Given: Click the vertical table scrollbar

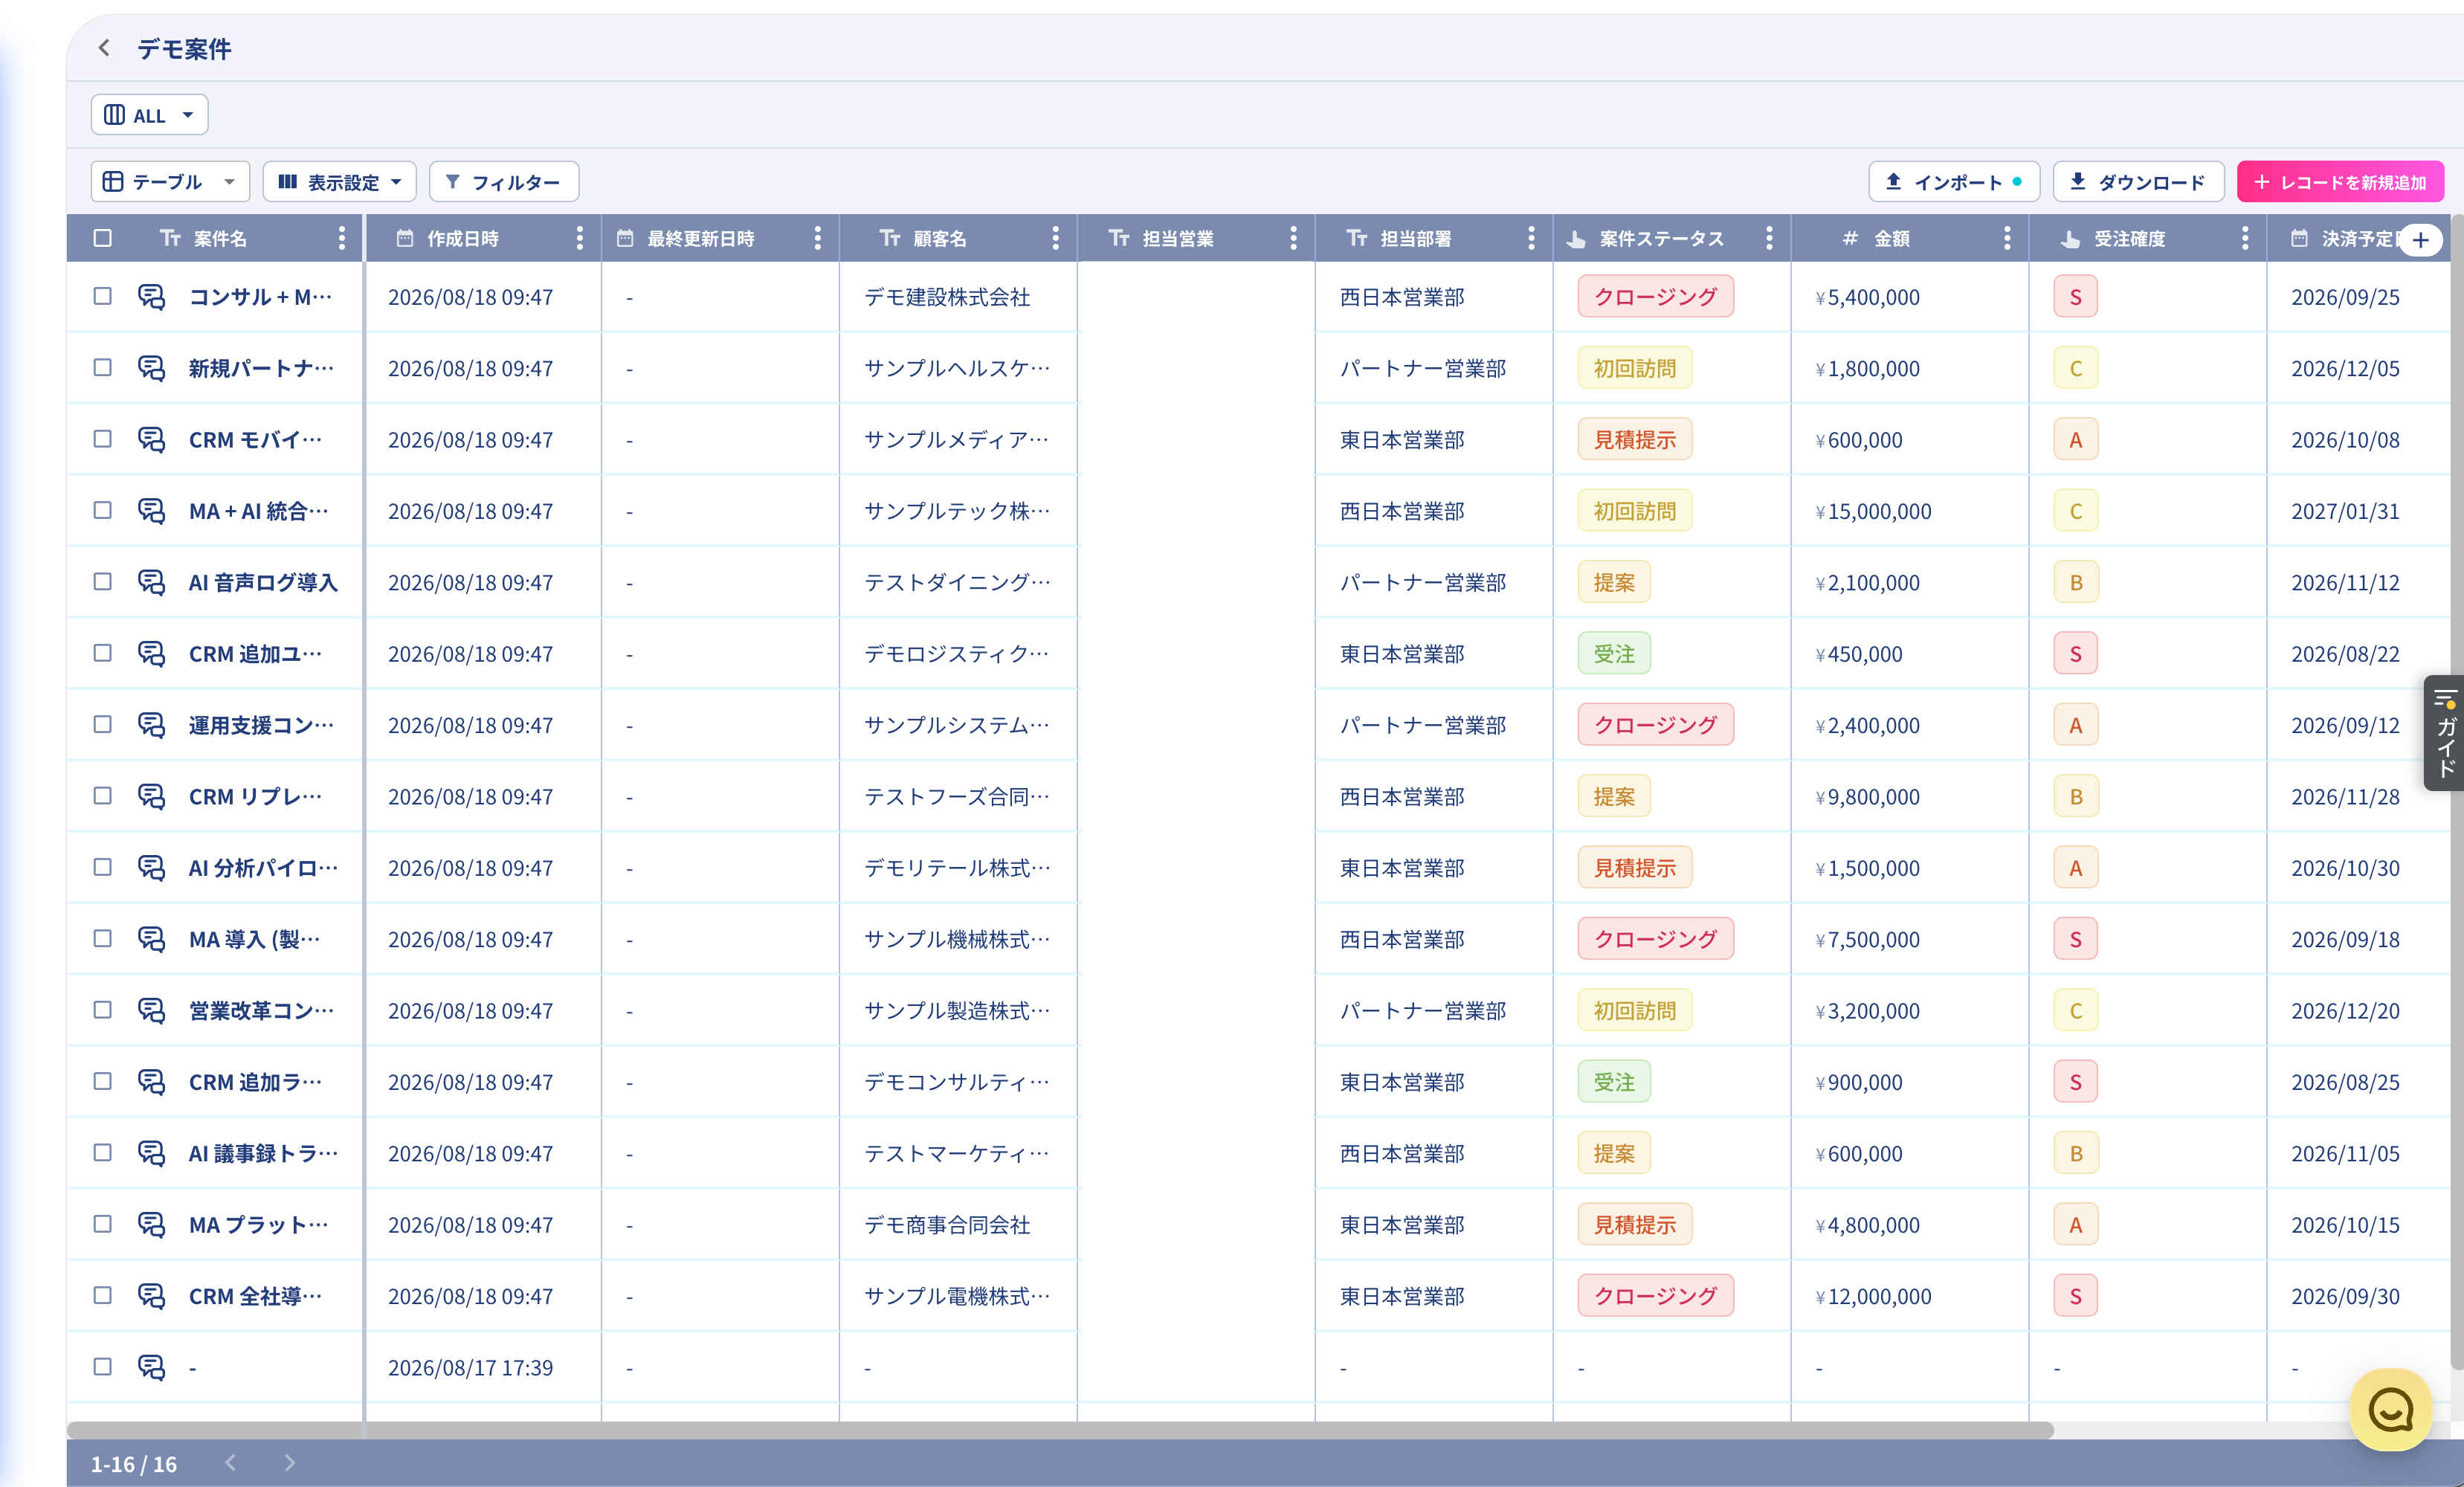Looking at the screenshot, I should coord(2456,790).
